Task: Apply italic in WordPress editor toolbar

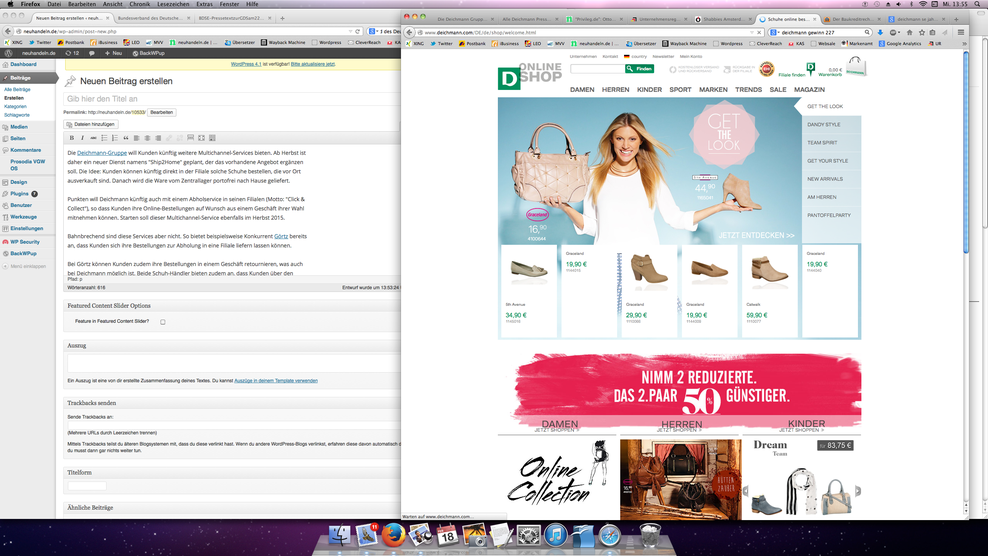Action: point(83,138)
